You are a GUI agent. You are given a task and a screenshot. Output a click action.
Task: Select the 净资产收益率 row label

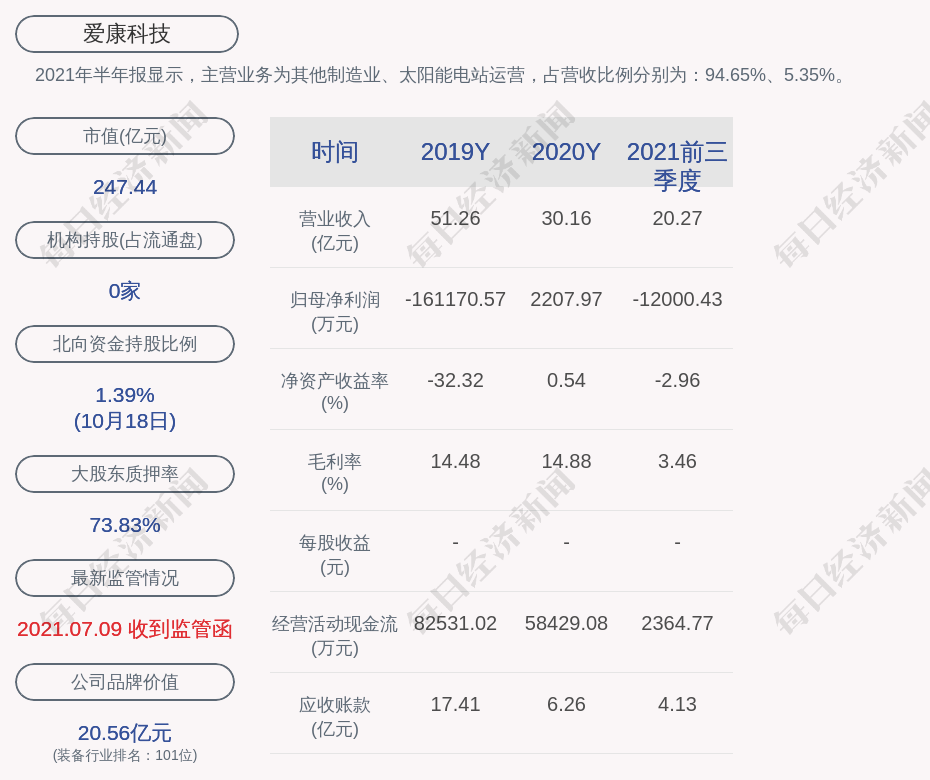(335, 392)
